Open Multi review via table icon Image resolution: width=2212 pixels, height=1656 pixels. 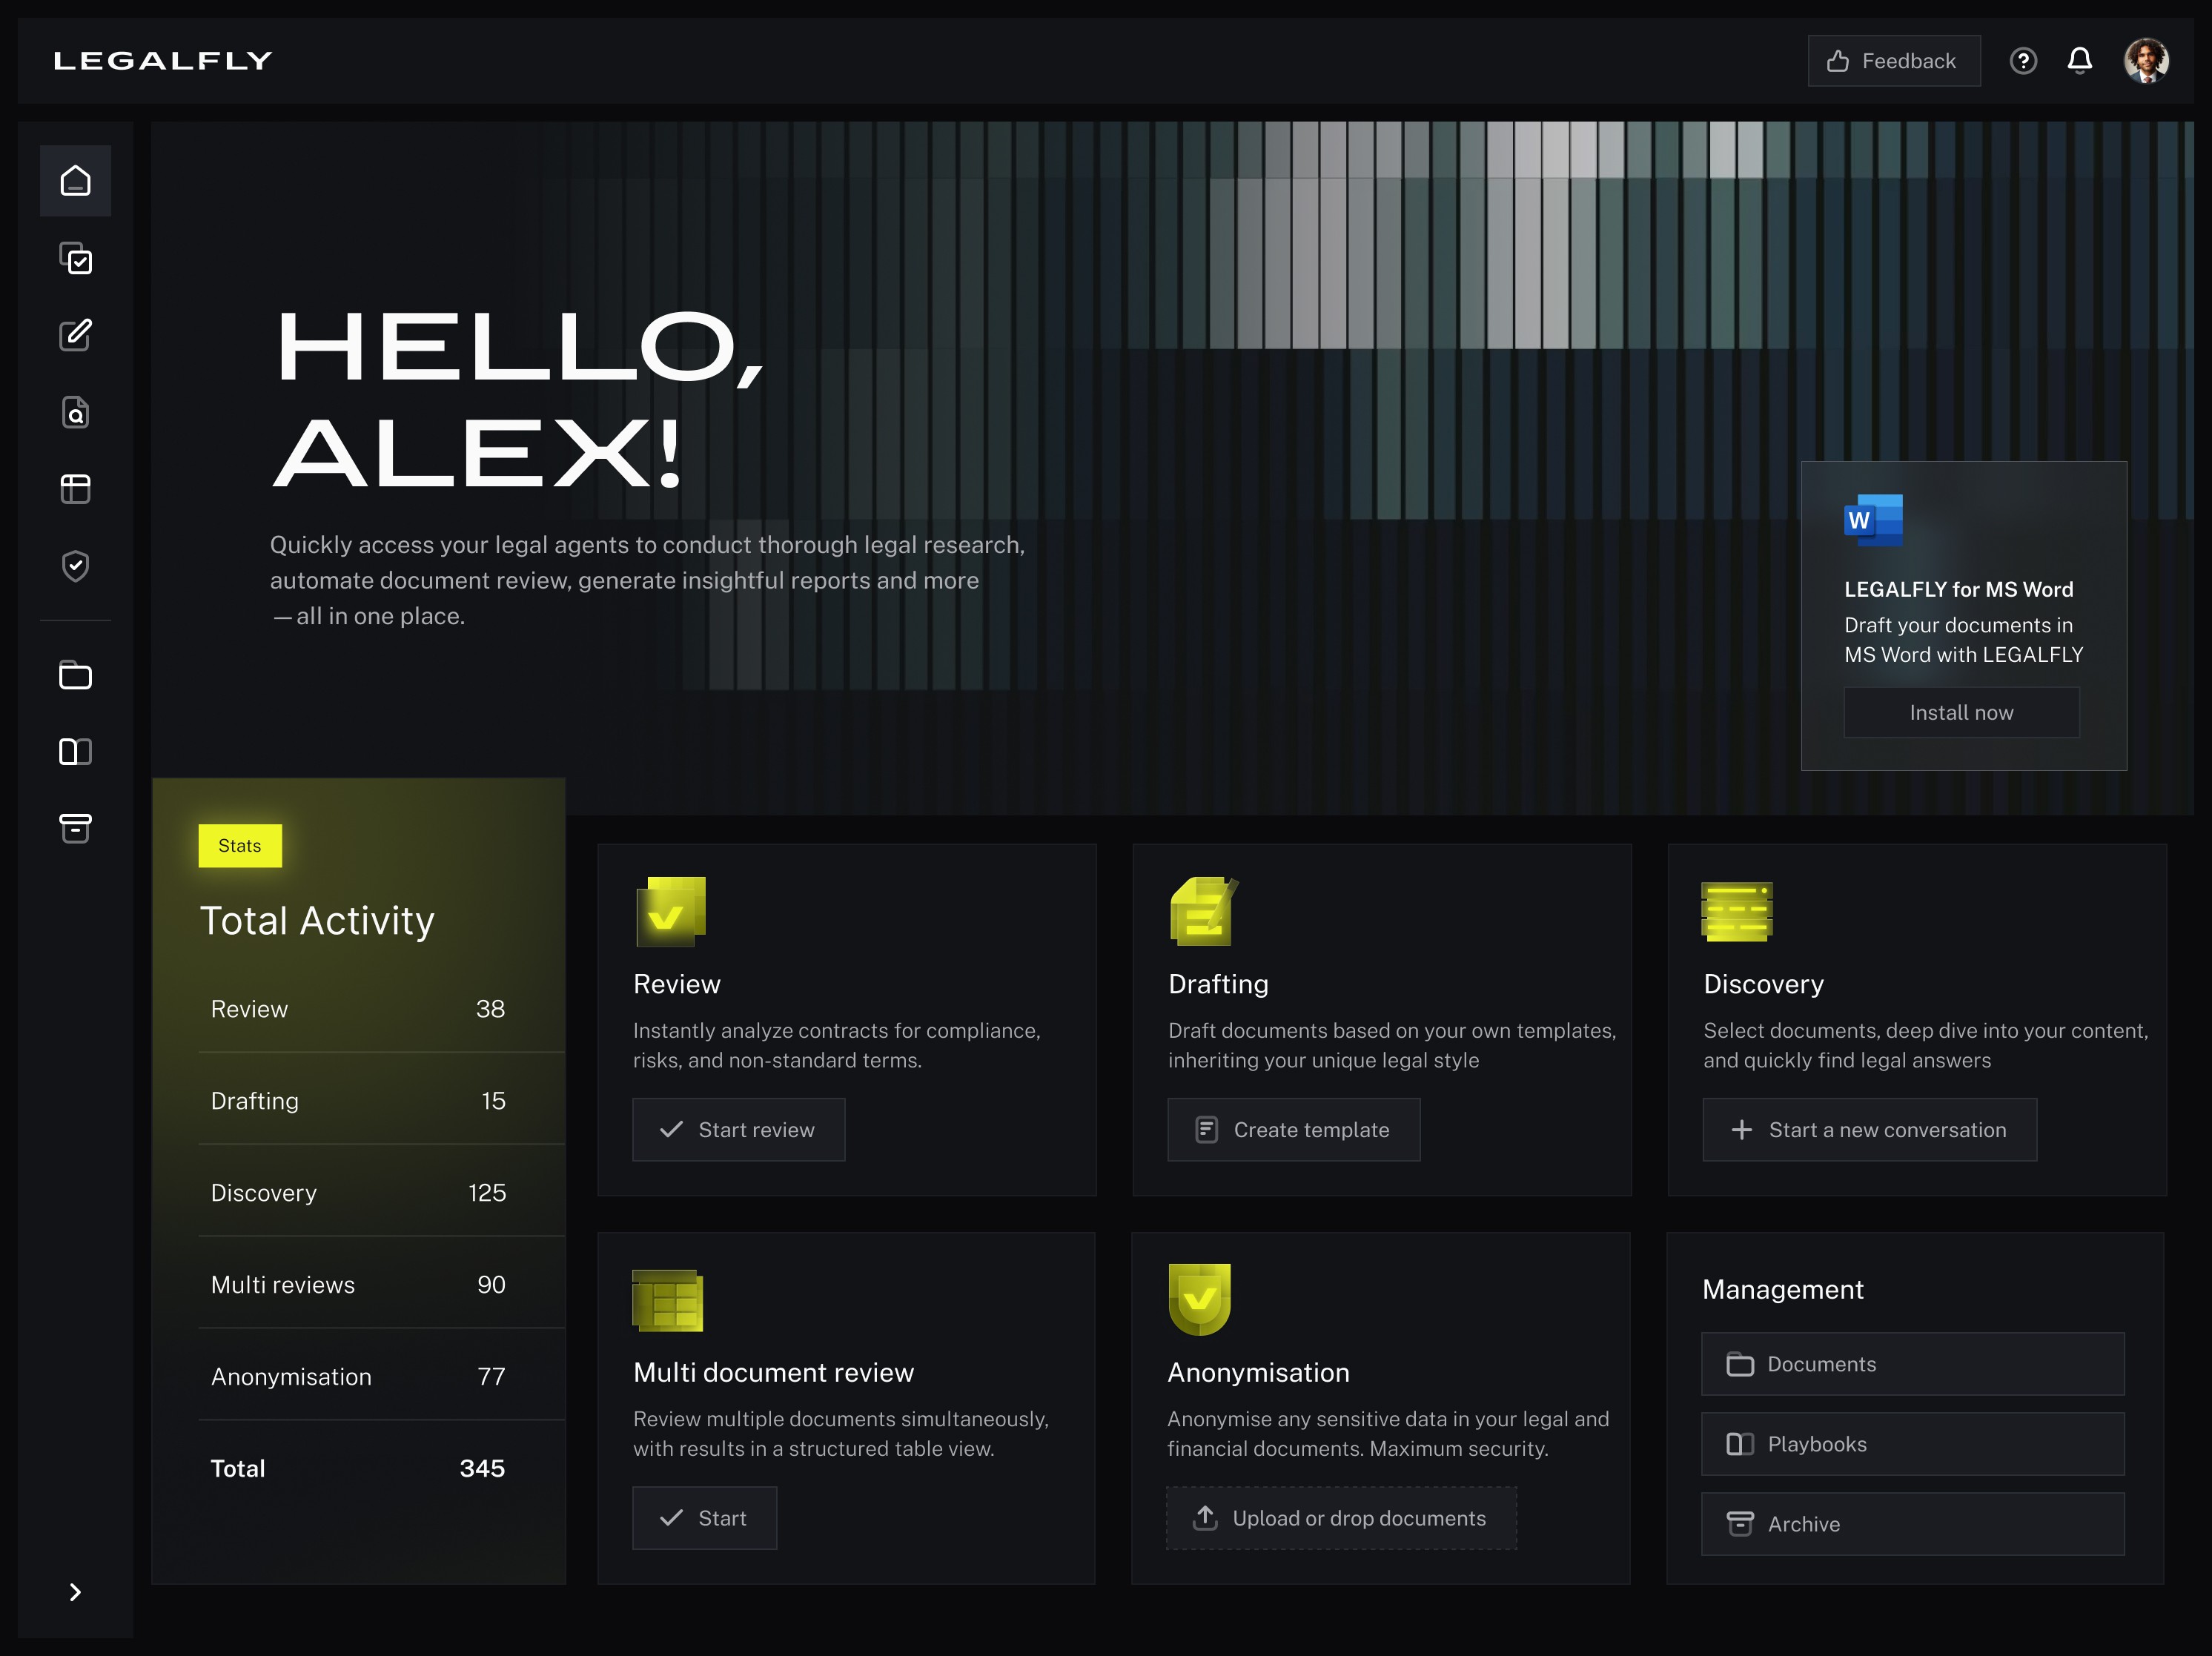75,489
